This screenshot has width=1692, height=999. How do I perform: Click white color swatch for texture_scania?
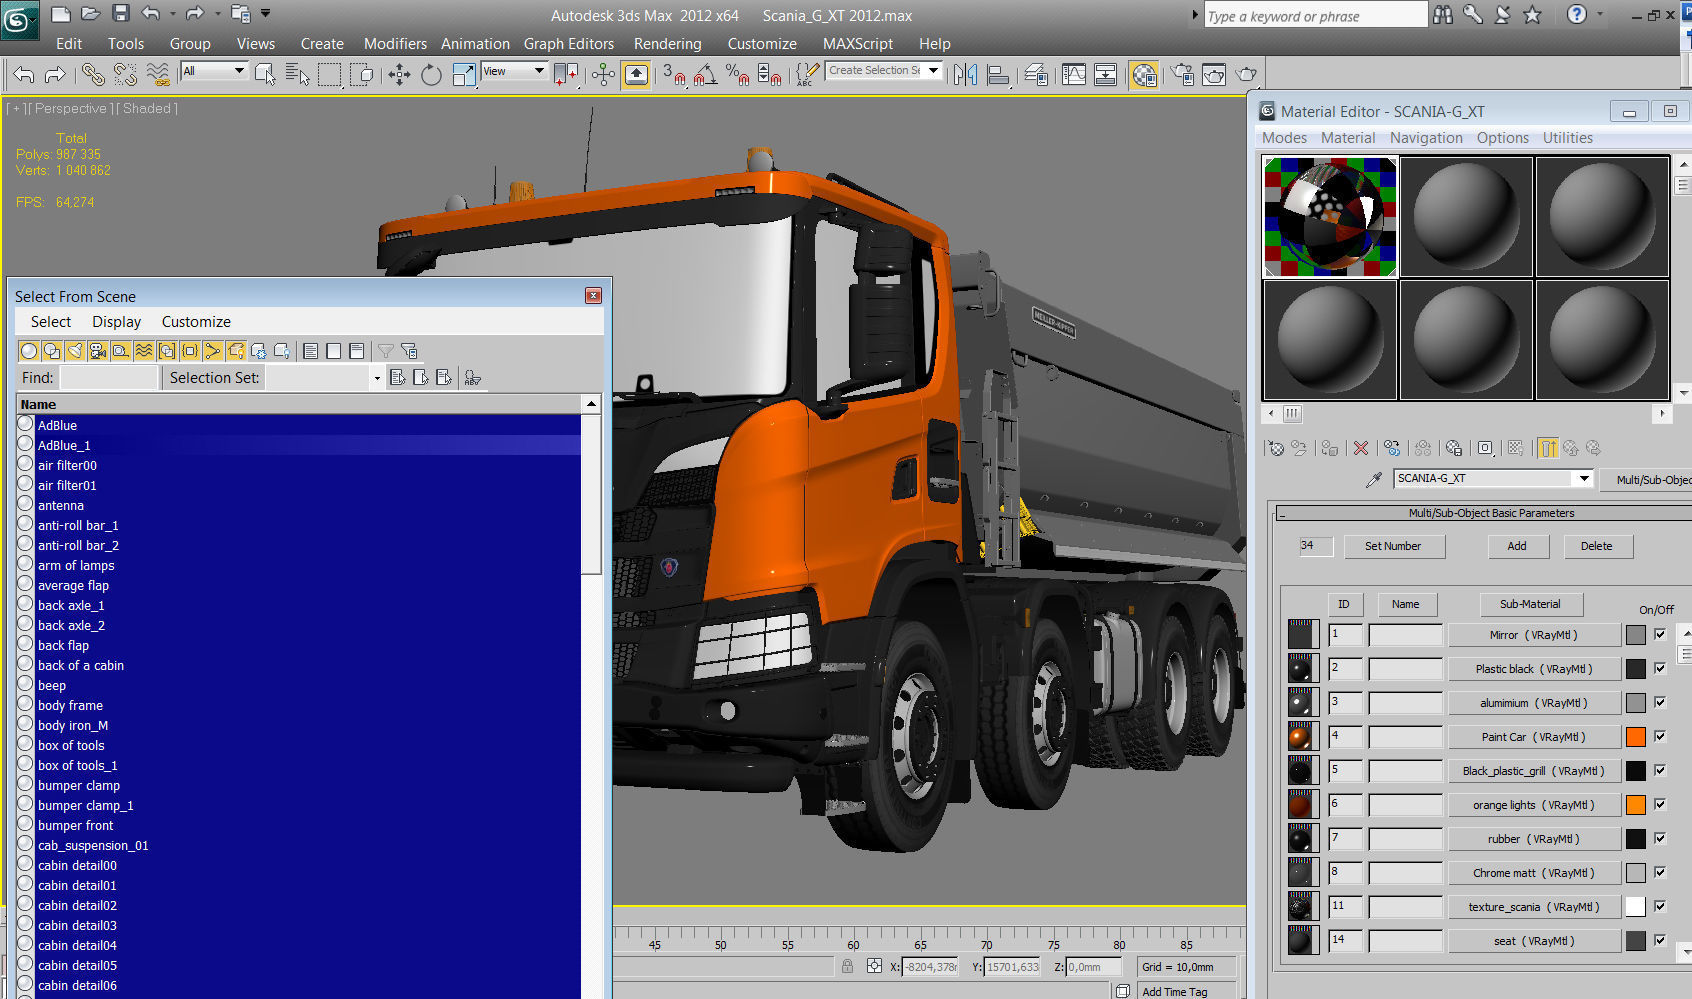click(1636, 907)
